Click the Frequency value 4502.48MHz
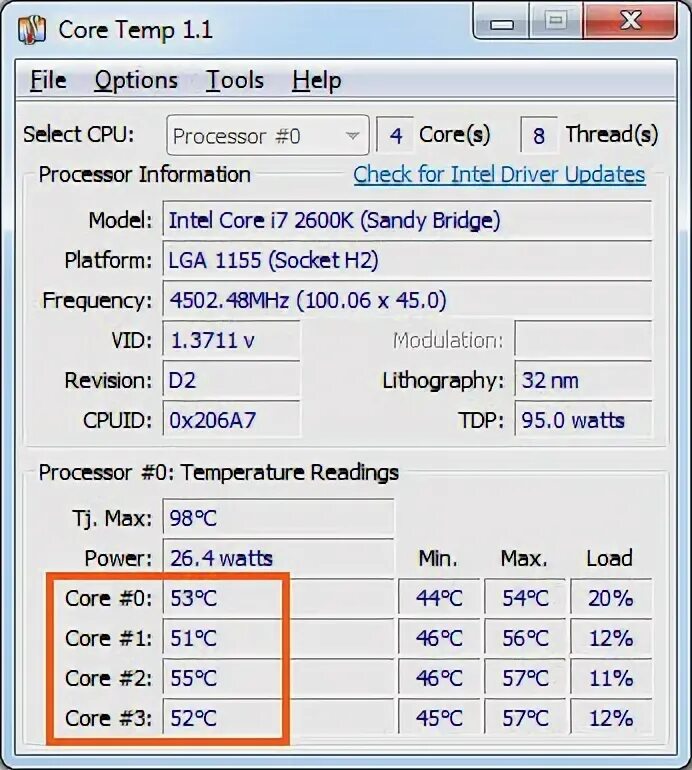 point(407,300)
